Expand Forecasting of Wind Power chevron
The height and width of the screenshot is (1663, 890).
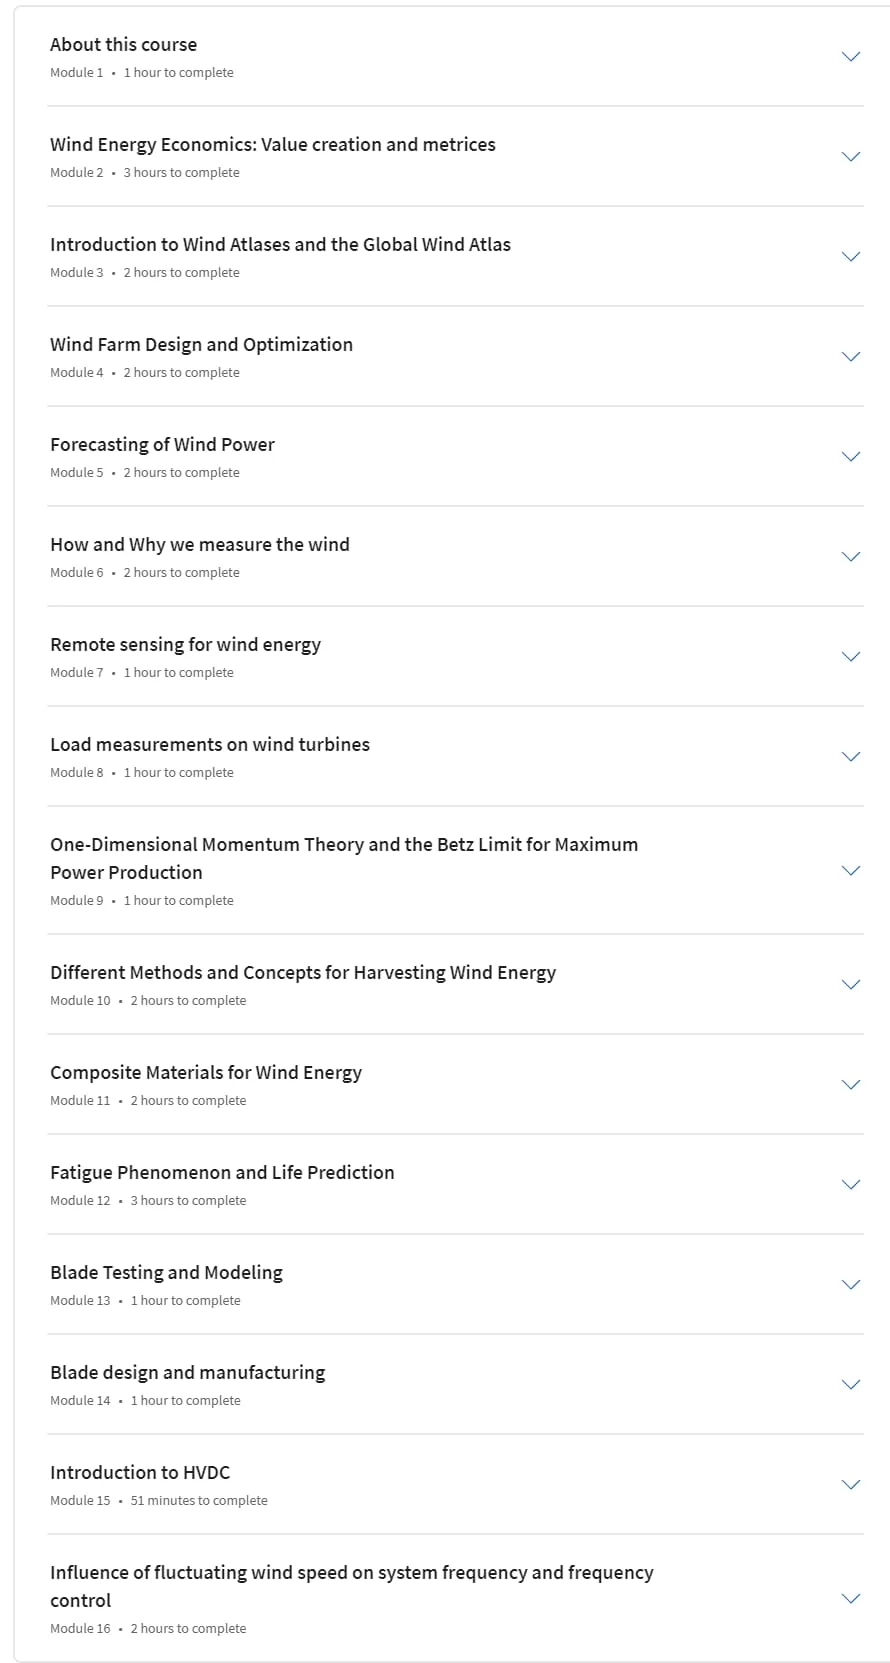pos(851,457)
